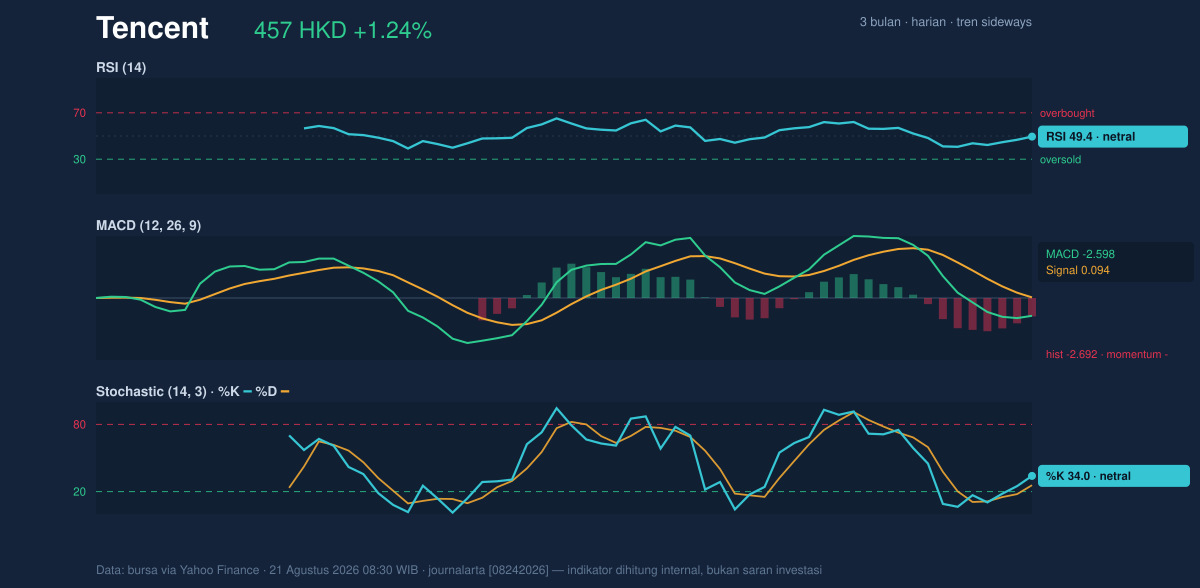Image resolution: width=1200 pixels, height=588 pixels.
Task: Click the Signal 0.094 legend value
Action: pyautogui.click(x=1078, y=270)
